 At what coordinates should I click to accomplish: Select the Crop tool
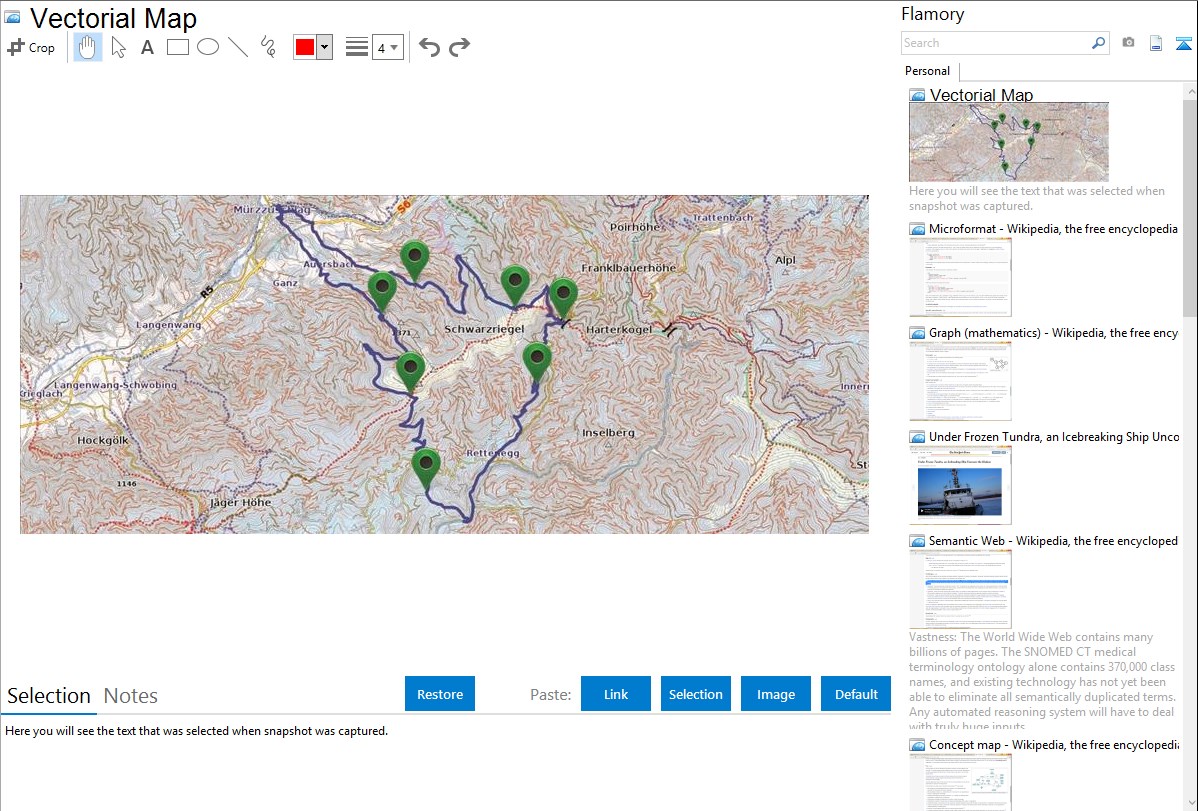pos(31,47)
